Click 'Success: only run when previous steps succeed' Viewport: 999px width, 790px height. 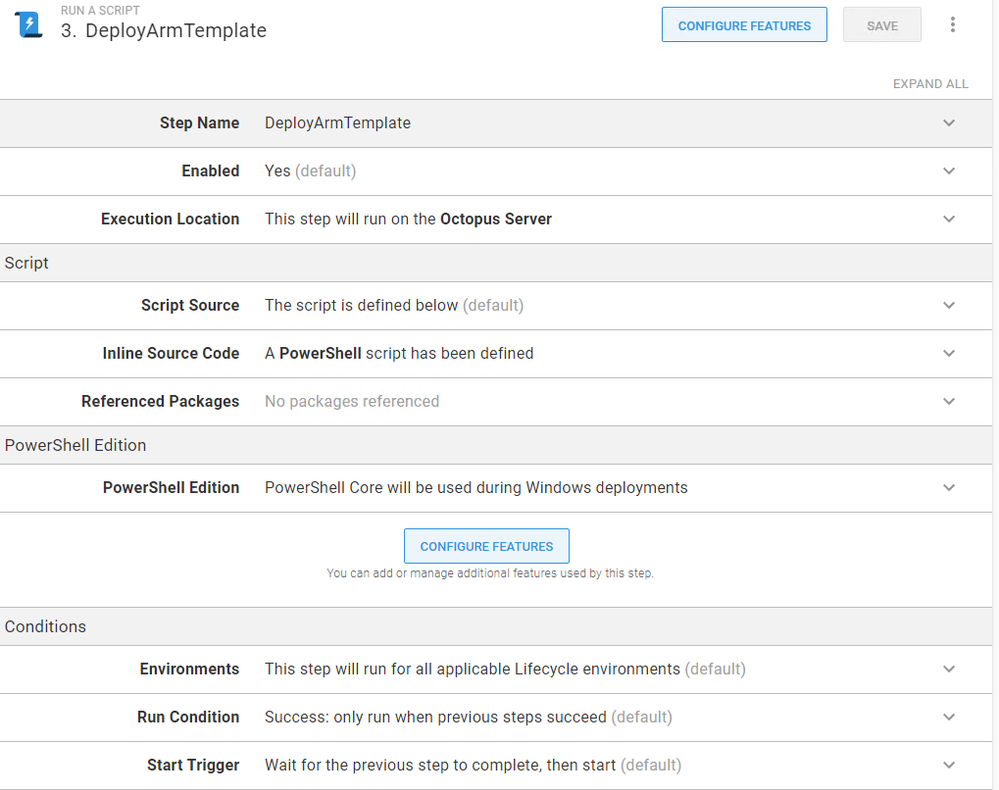(436, 717)
